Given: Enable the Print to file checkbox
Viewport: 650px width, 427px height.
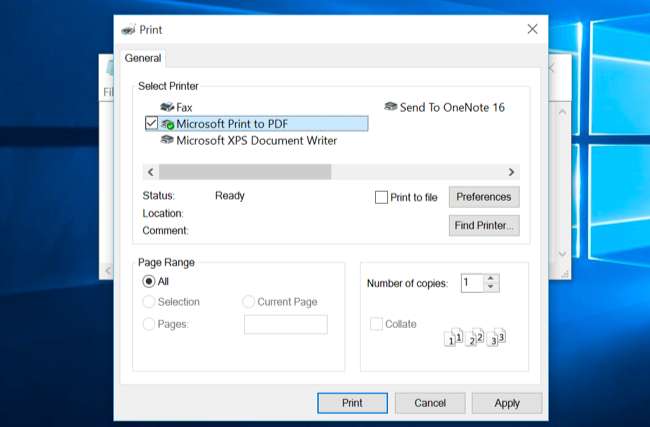Looking at the screenshot, I should (x=381, y=197).
